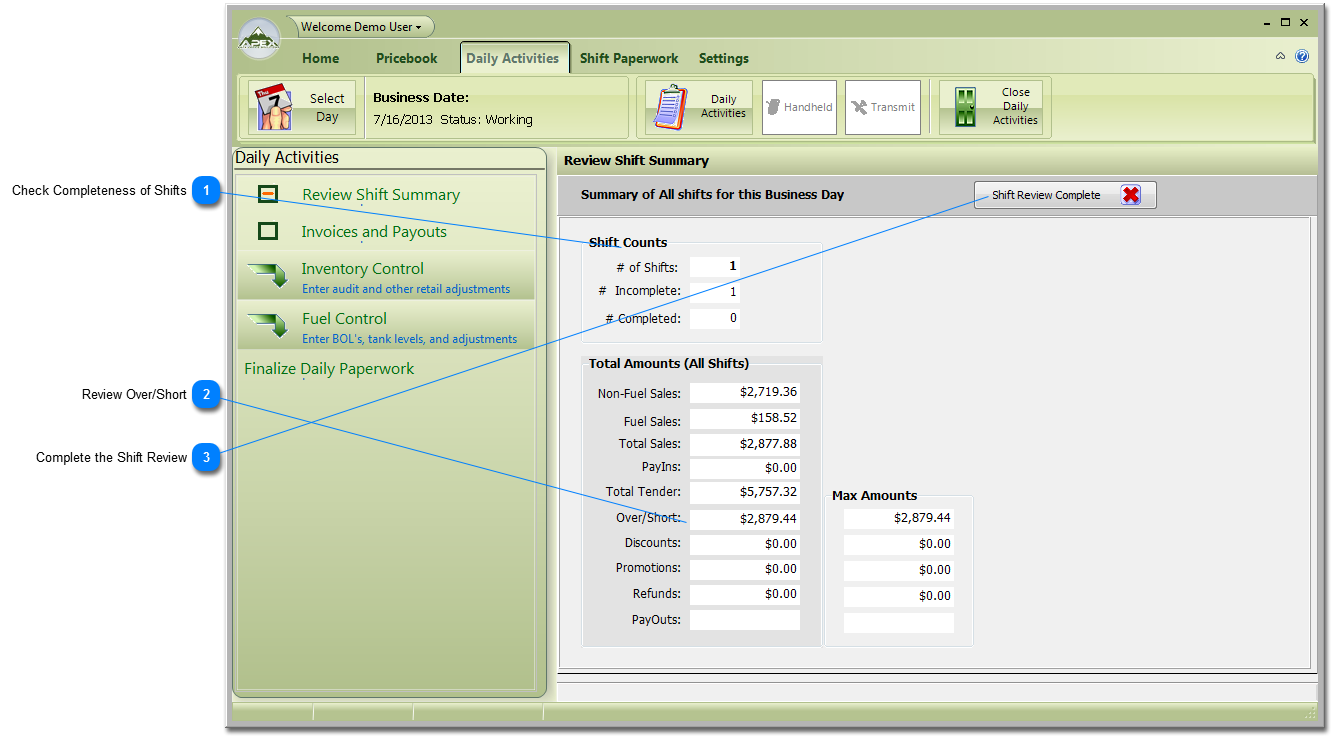Click the red X on Shift Review Complete
This screenshot has width=1333, height=736.
[1131, 195]
